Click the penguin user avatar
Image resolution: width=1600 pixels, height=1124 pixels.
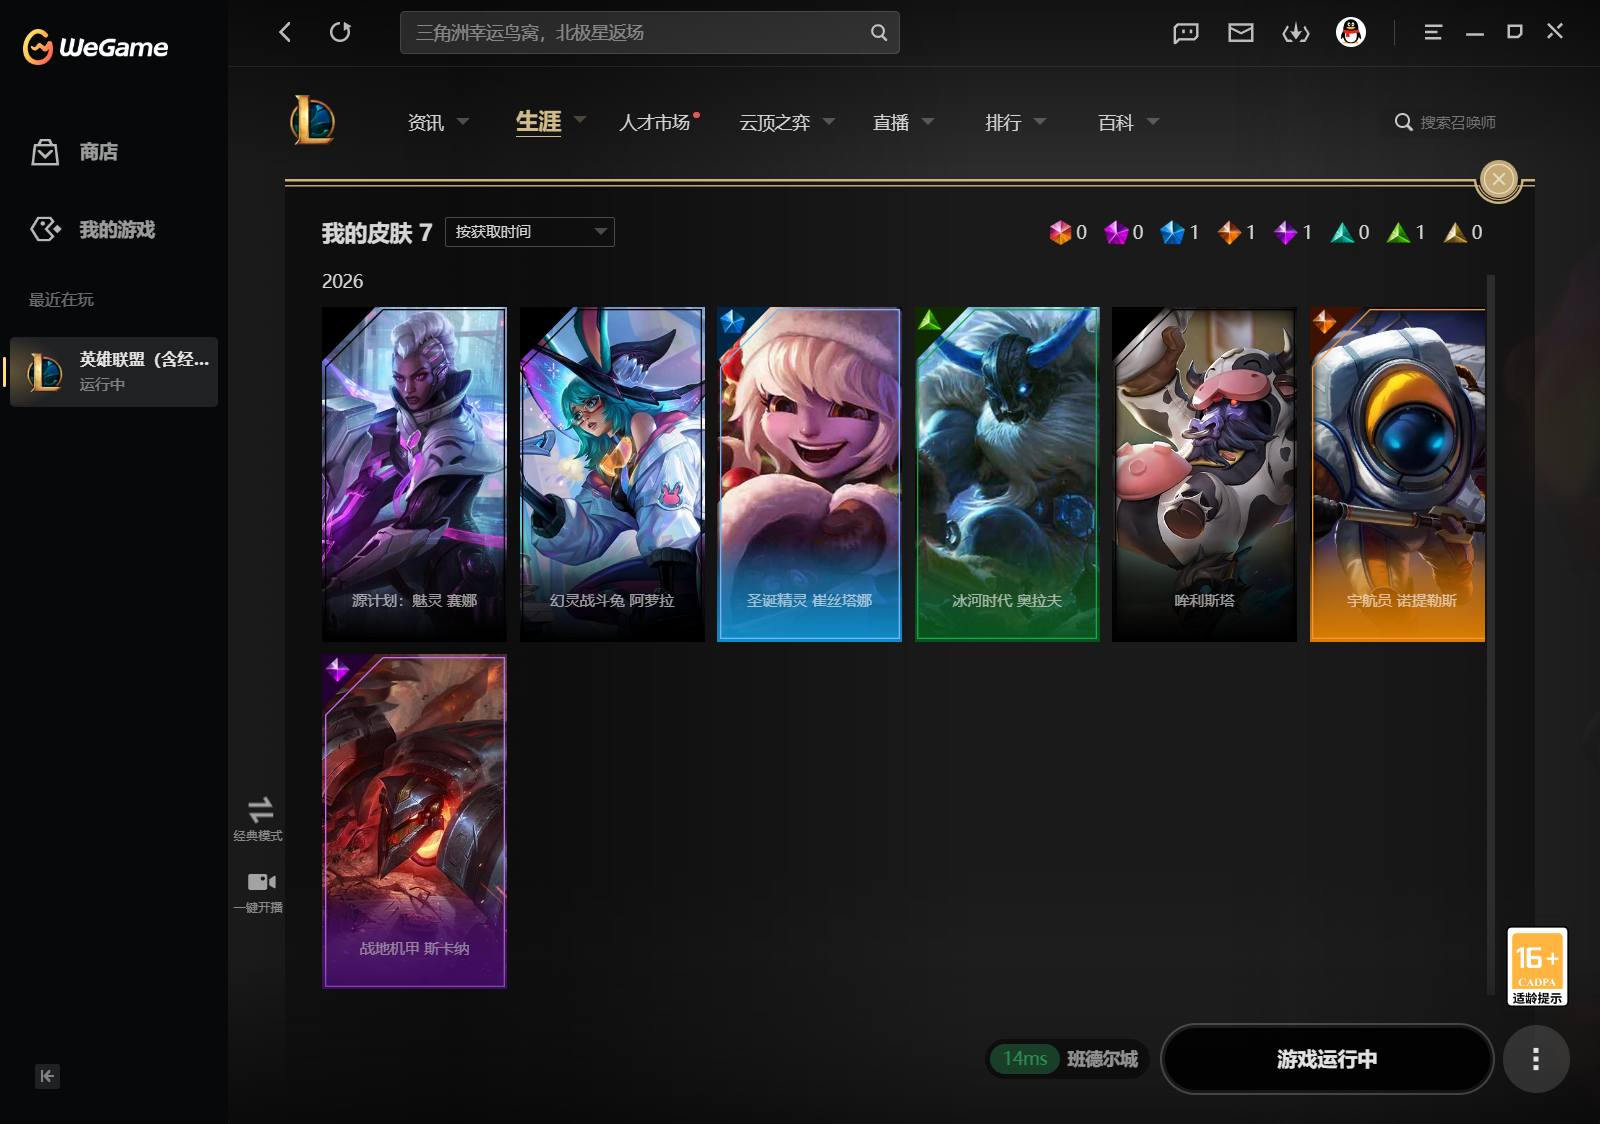[x=1350, y=33]
